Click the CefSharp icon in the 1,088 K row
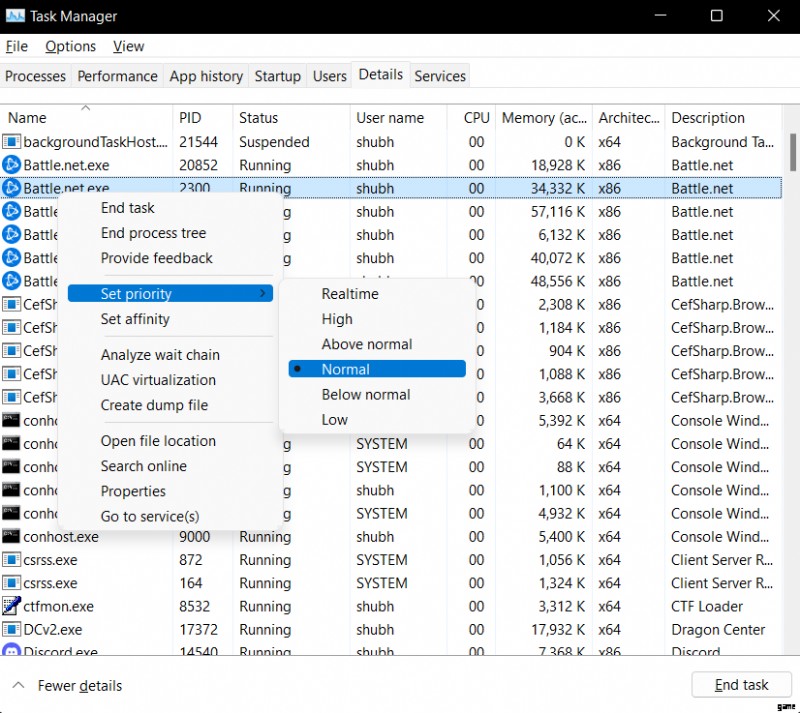The height and width of the screenshot is (713, 800). 11,374
